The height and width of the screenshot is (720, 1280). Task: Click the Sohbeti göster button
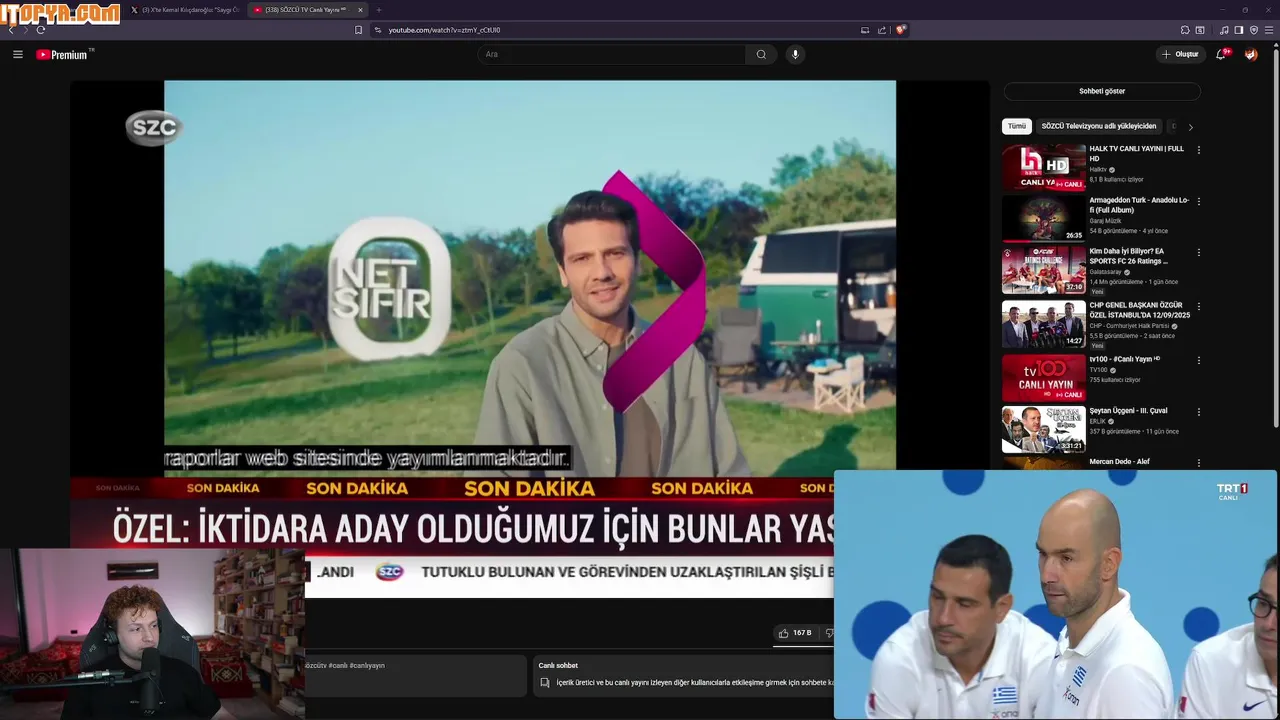[1102, 91]
